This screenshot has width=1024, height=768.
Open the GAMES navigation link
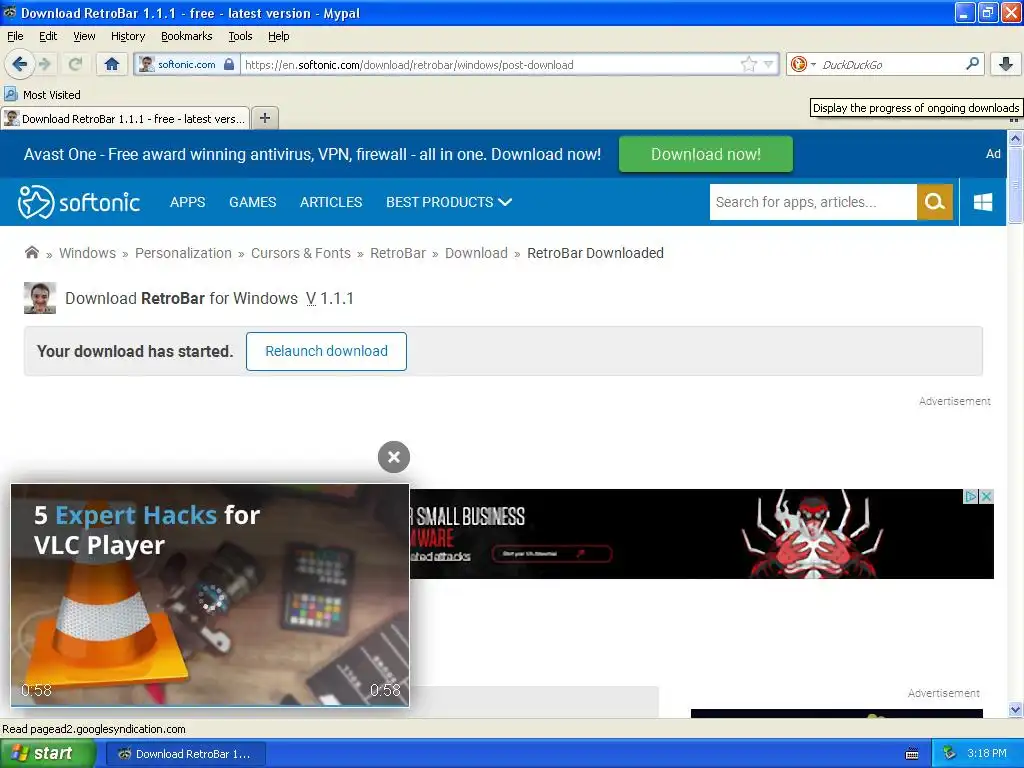coord(252,202)
